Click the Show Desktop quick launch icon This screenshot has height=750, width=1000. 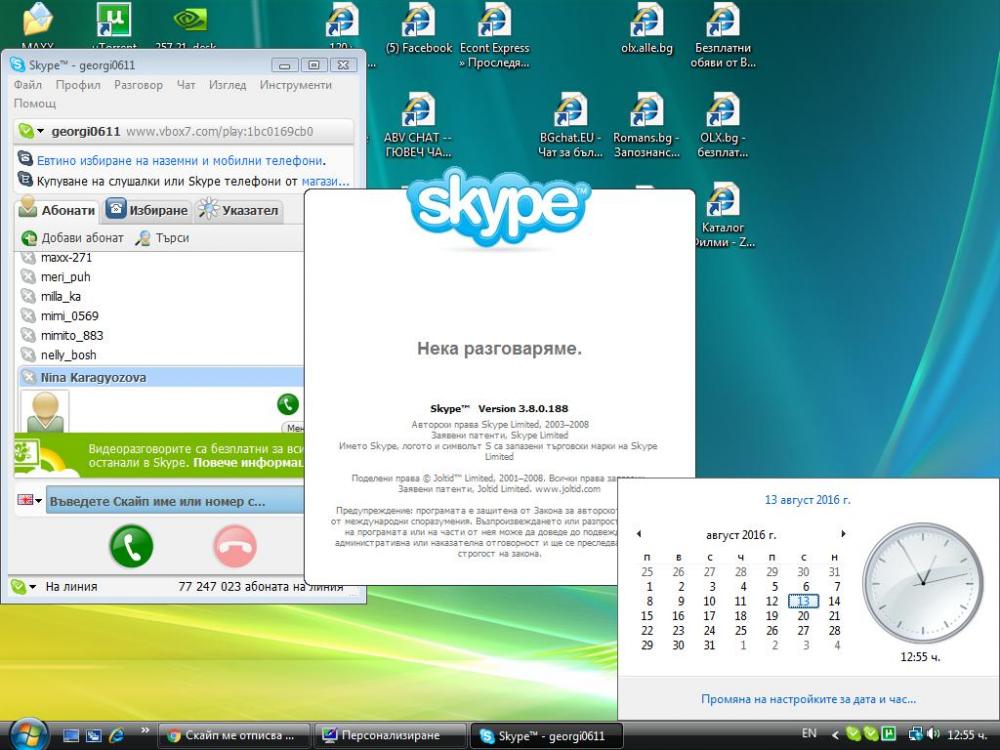coord(71,735)
